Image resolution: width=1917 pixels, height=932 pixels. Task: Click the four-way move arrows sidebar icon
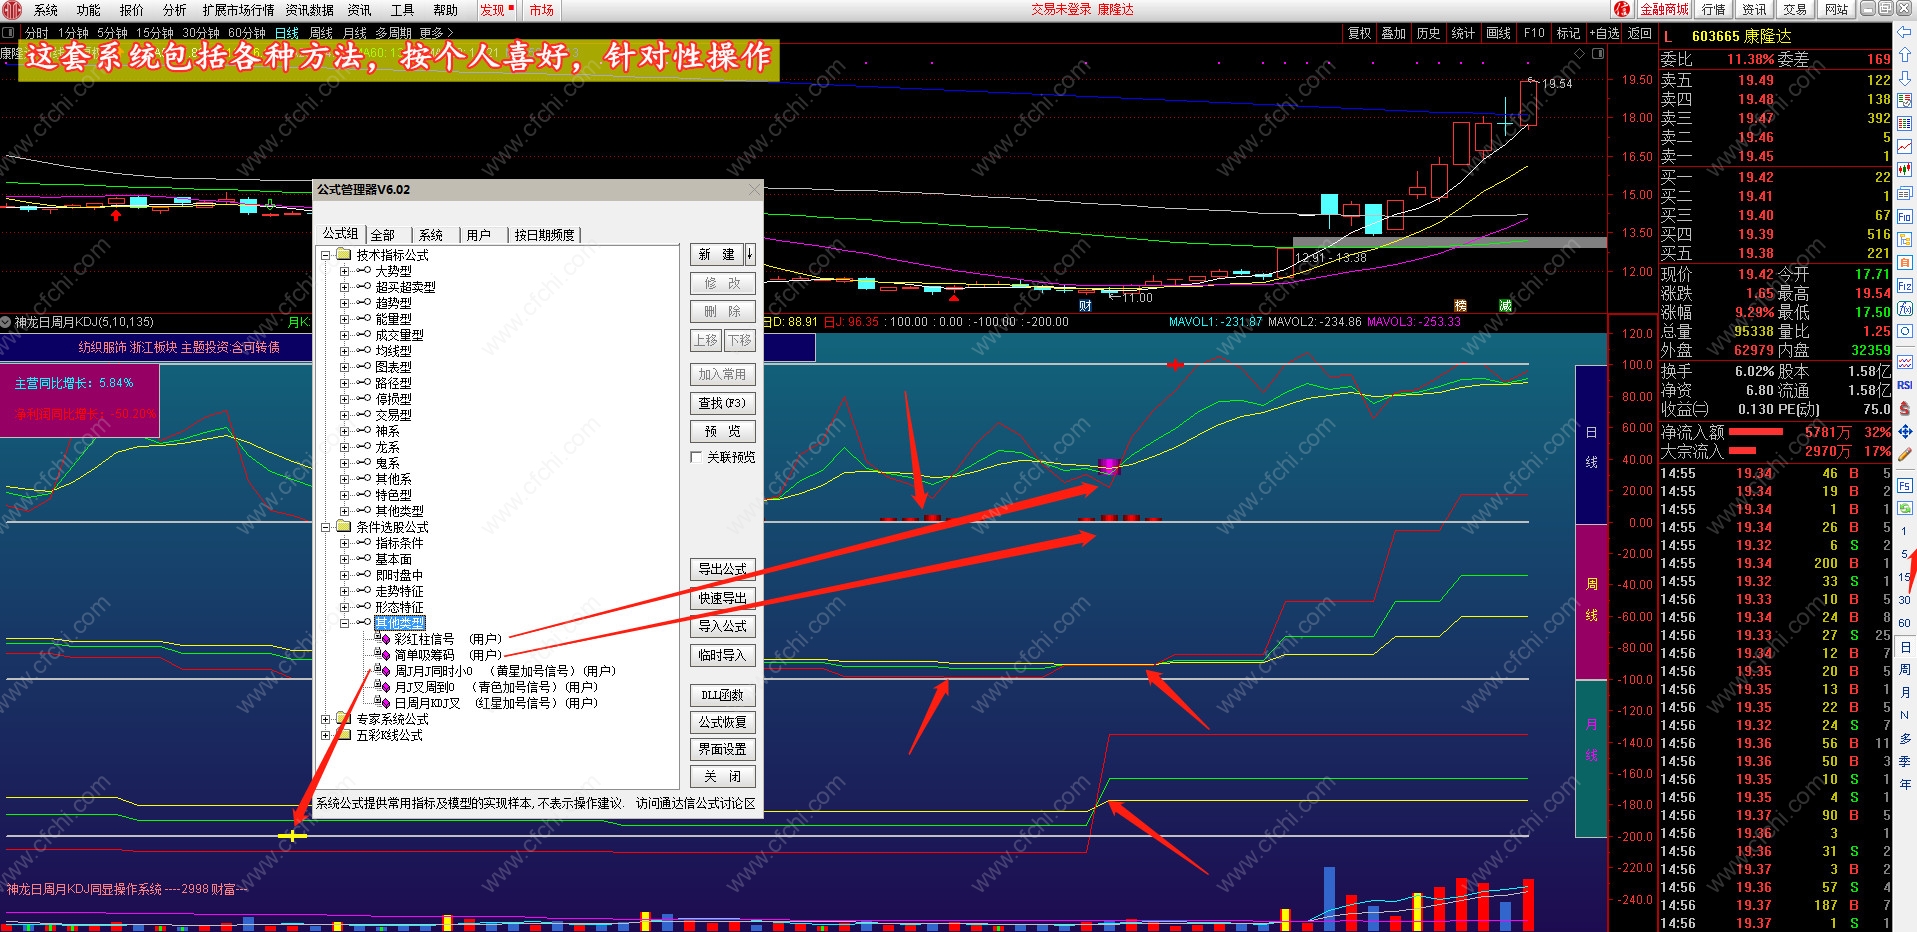1905,432
